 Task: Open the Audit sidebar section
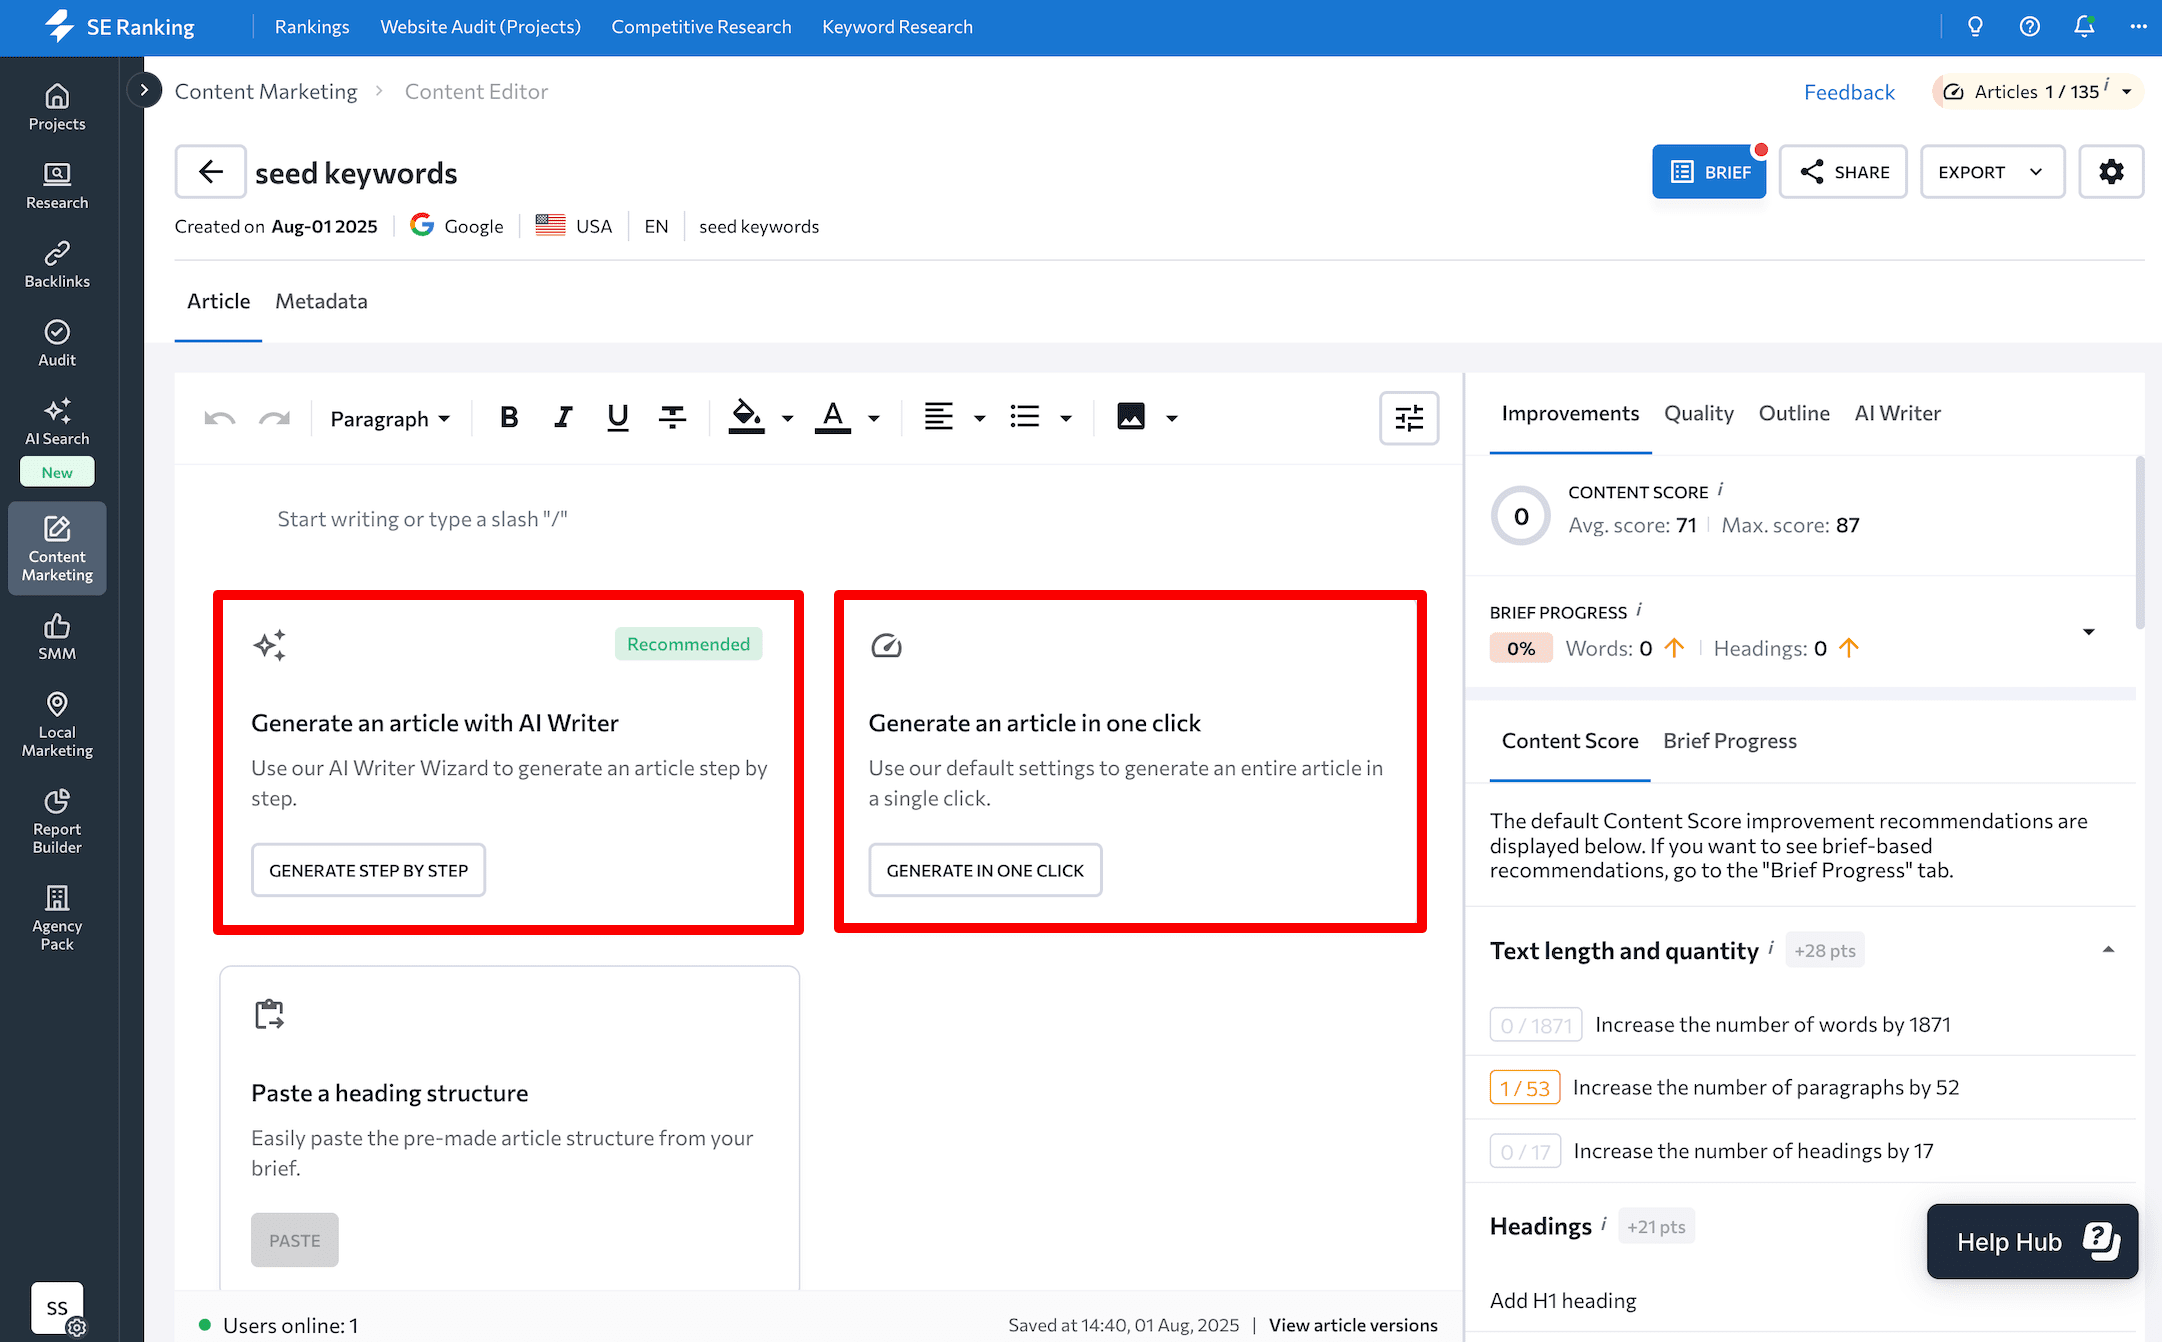(x=57, y=343)
